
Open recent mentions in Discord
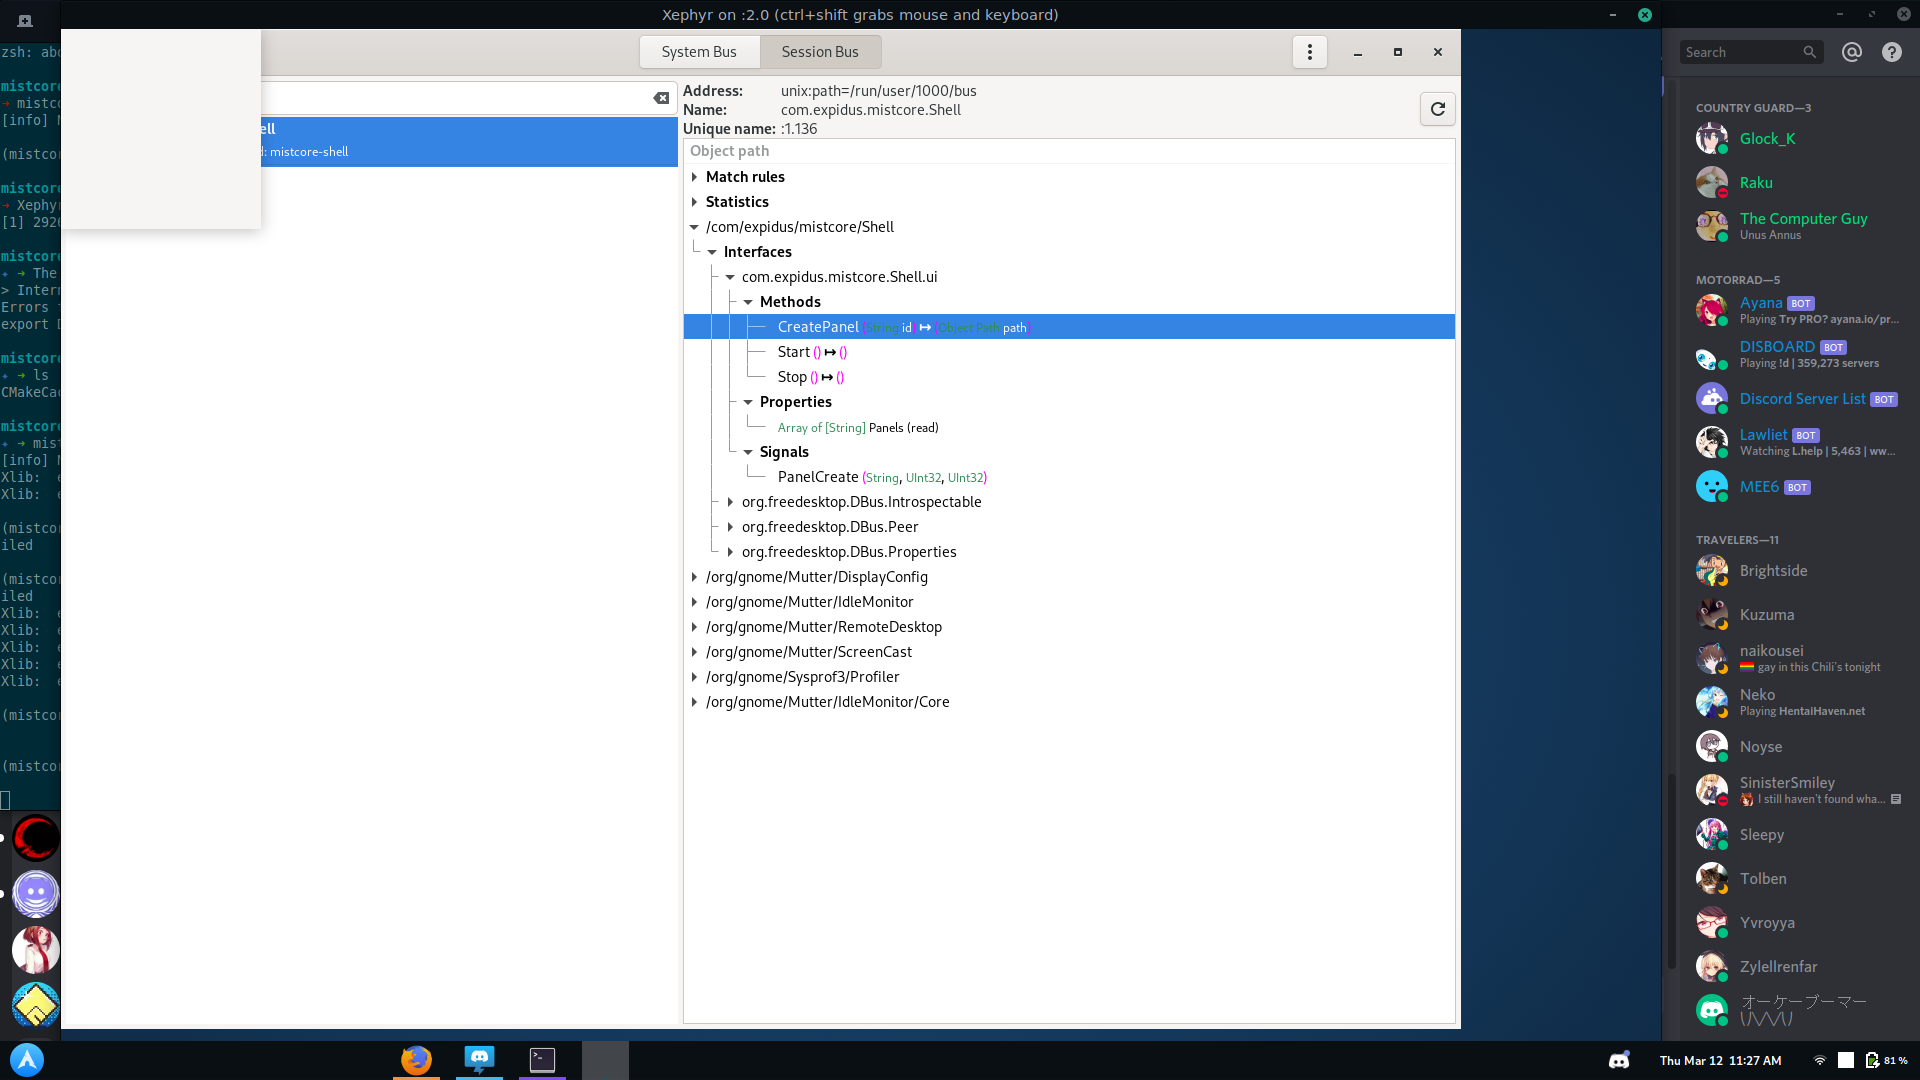[x=1851, y=51]
